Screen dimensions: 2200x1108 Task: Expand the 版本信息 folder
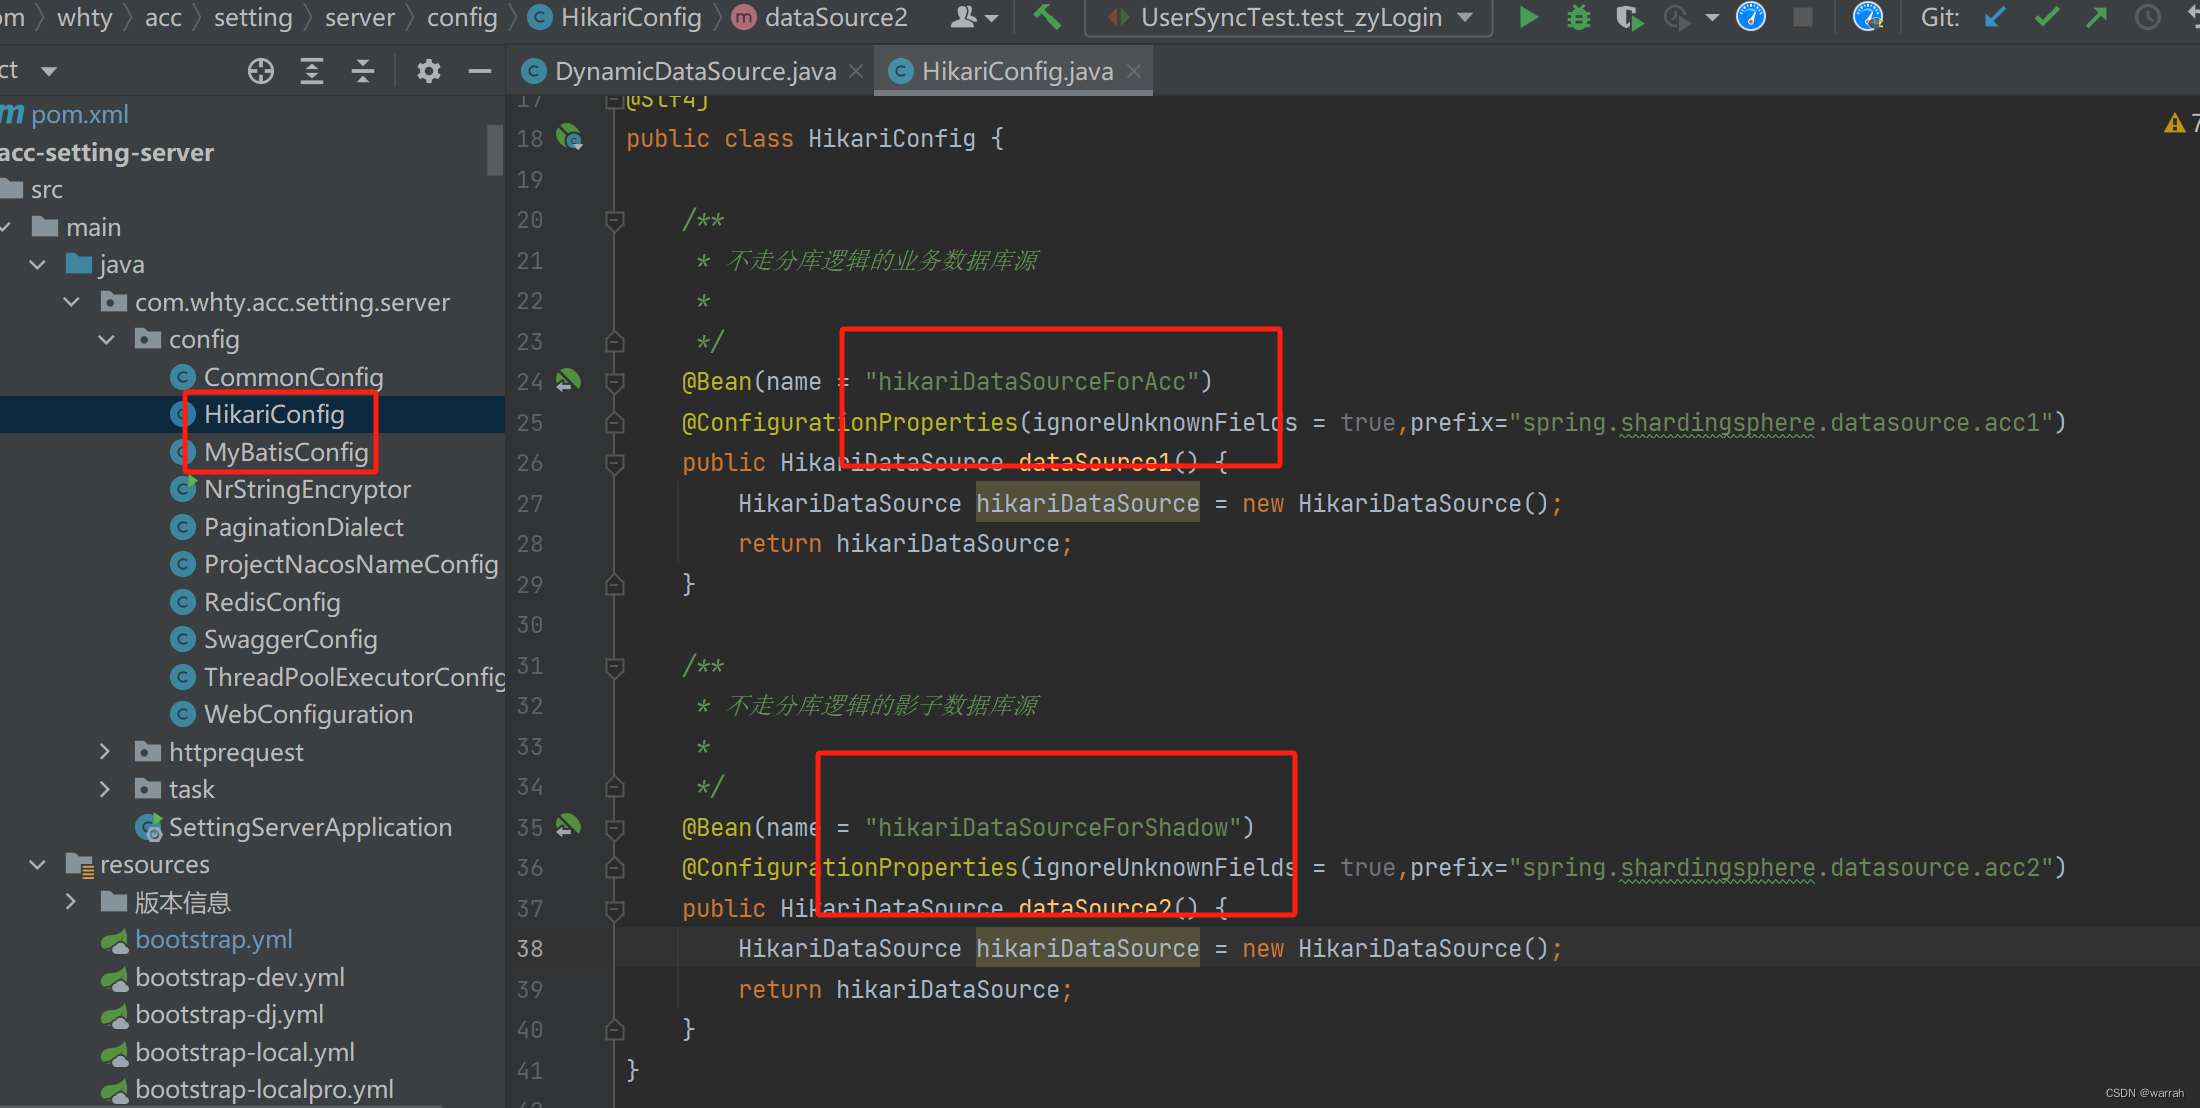(x=71, y=902)
